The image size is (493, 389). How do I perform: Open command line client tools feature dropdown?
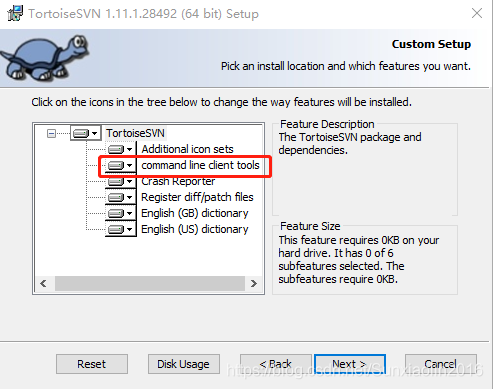121,165
